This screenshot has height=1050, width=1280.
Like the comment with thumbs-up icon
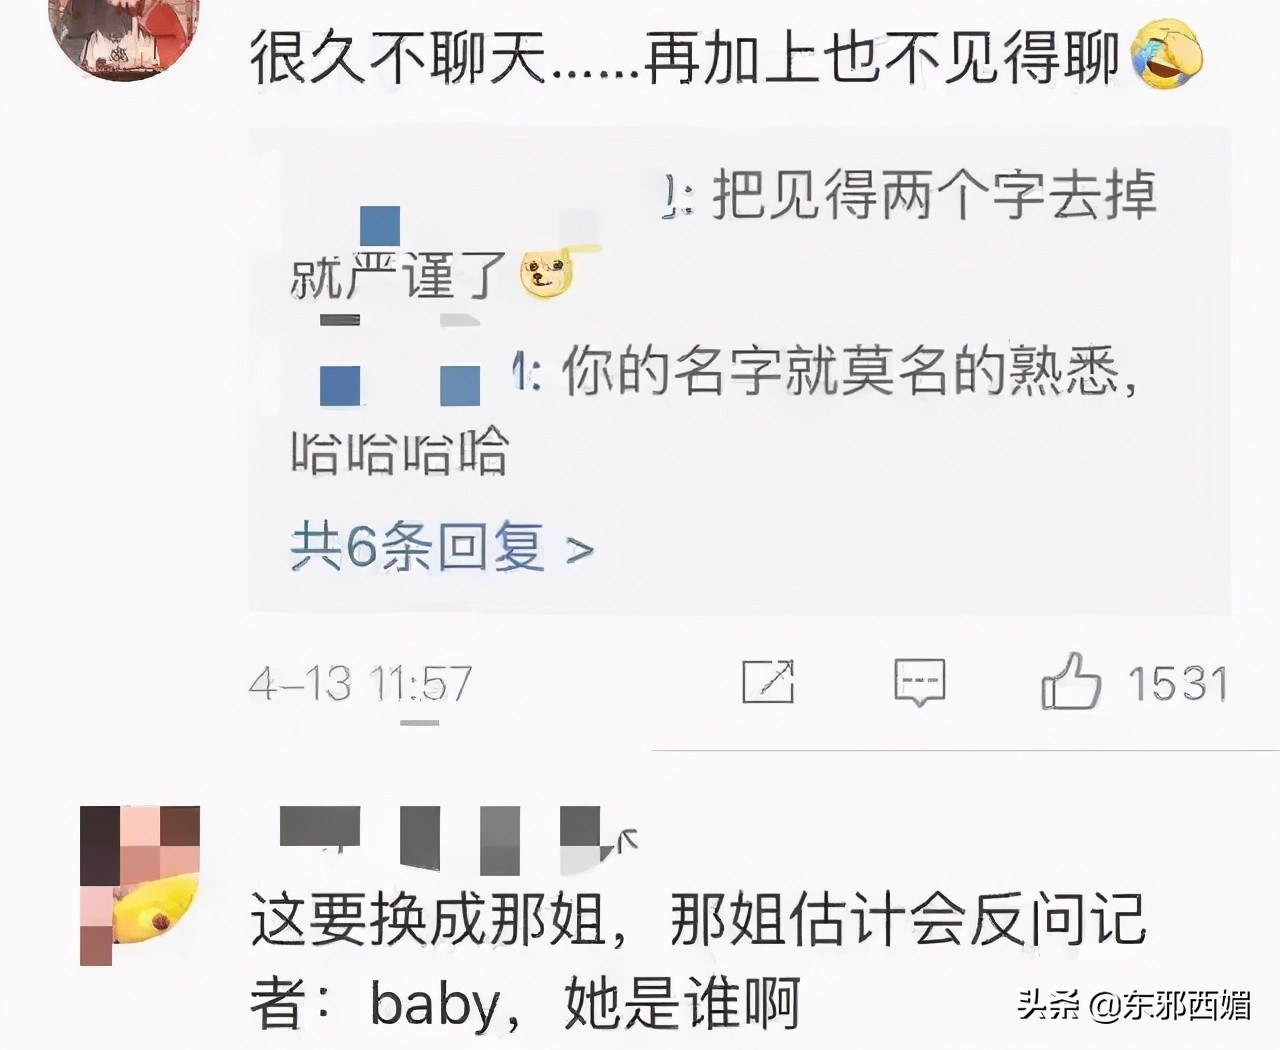(1071, 681)
